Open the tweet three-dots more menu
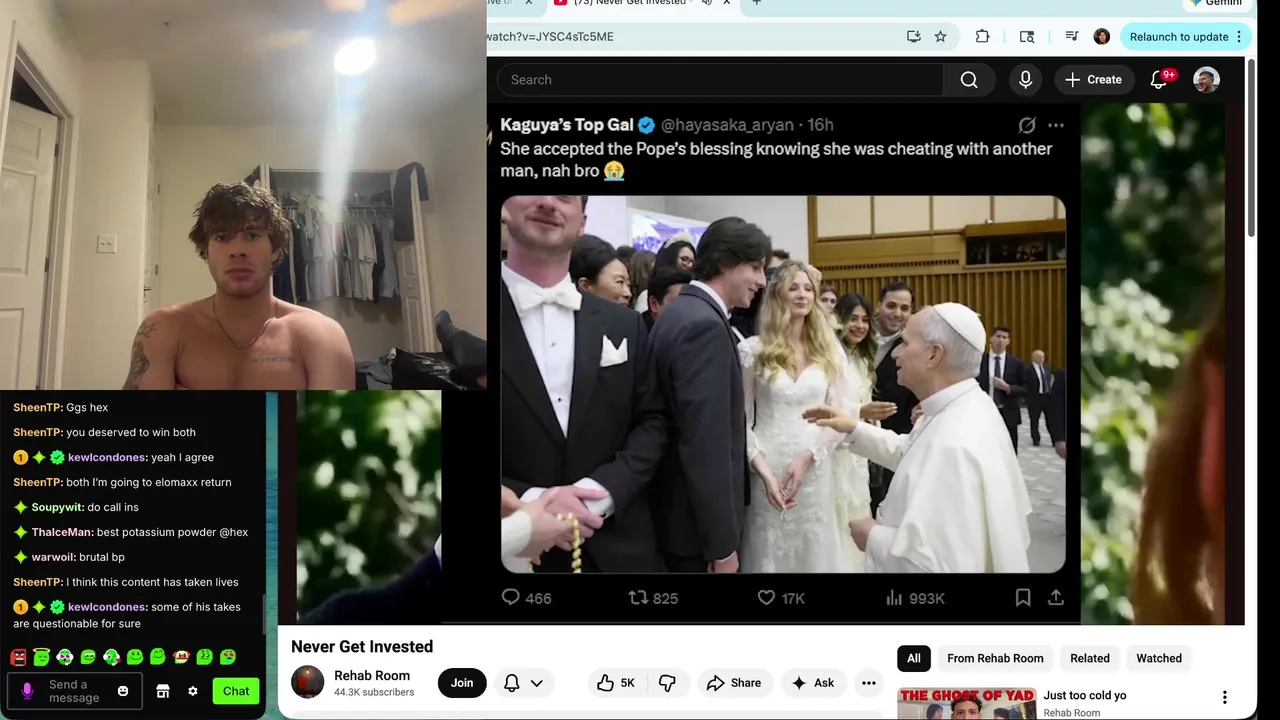 click(x=1056, y=125)
